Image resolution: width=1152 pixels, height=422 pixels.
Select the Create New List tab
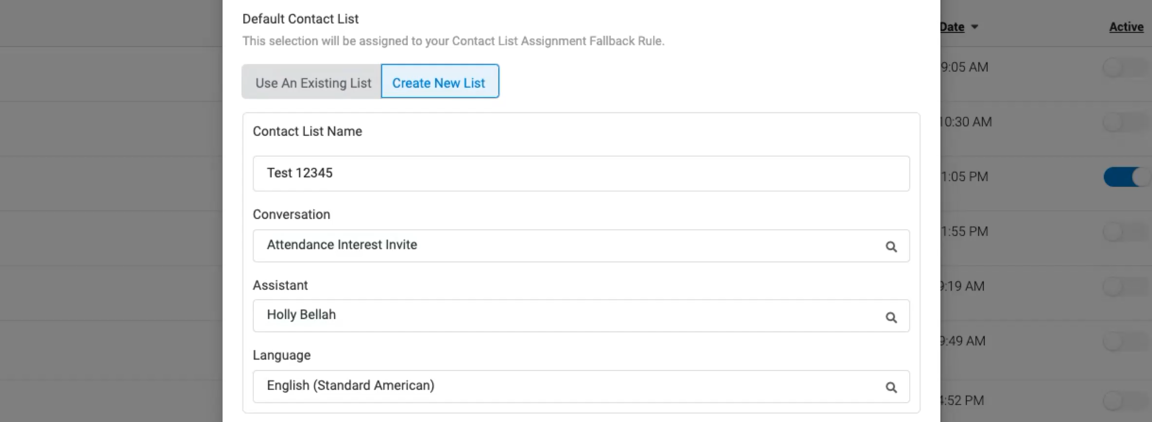click(x=439, y=82)
